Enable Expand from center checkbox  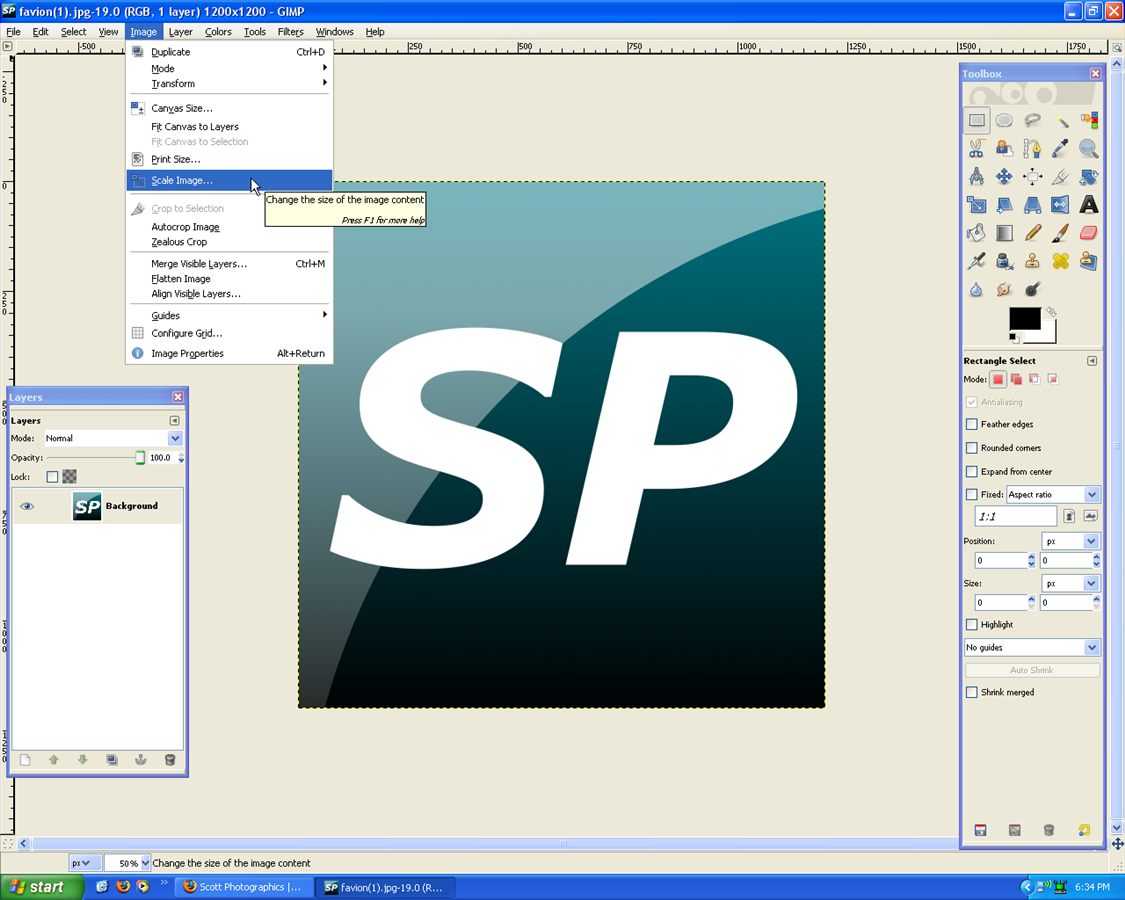[x=971, y=472]
